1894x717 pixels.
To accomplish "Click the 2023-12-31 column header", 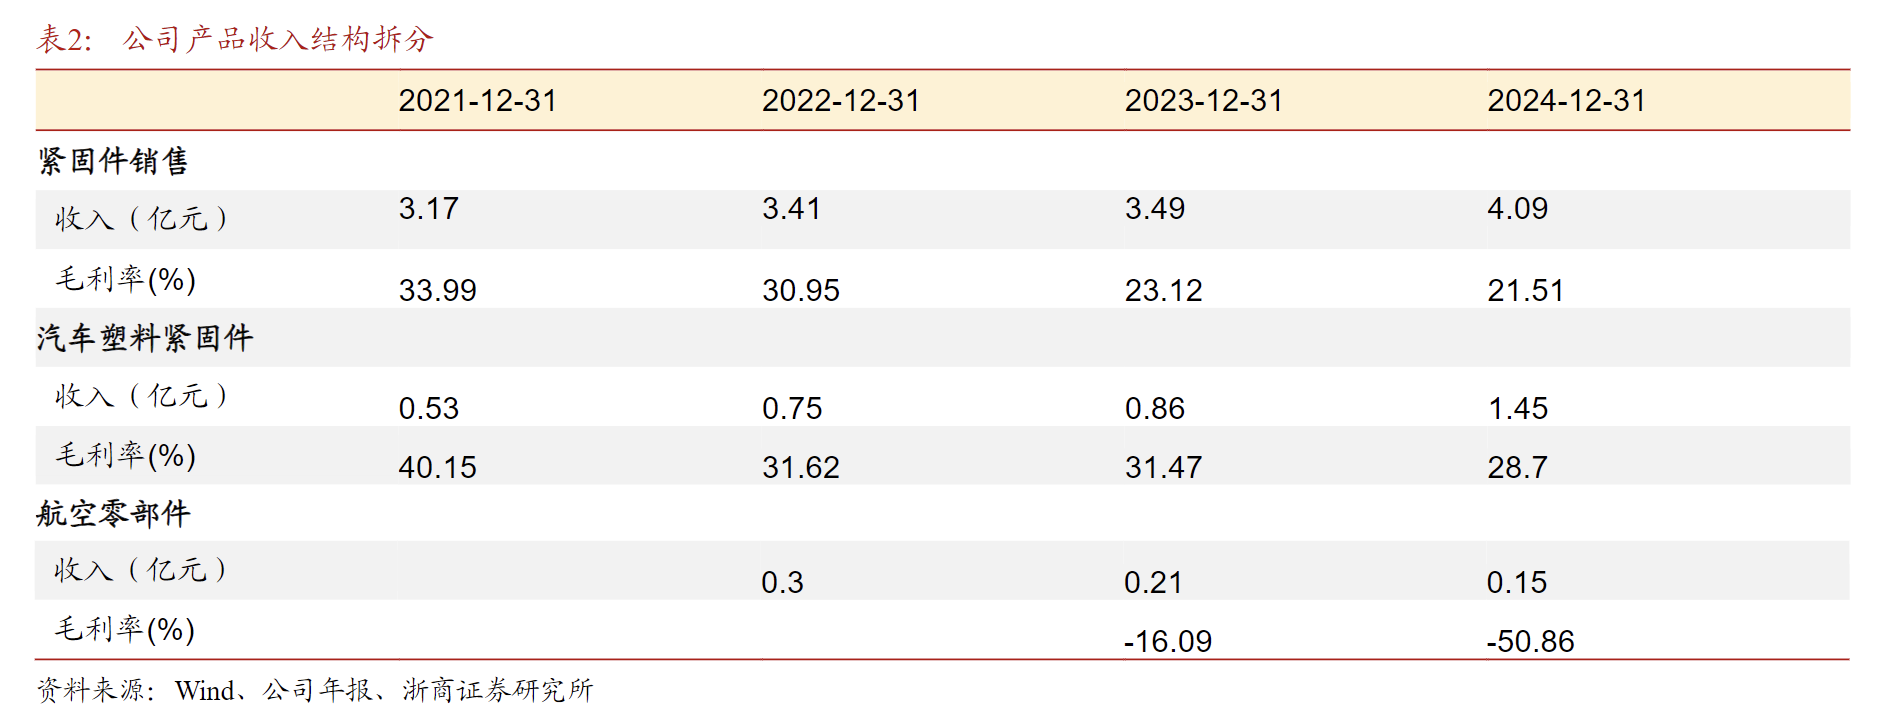I will pyautogui.click(x=1203, y=101).
